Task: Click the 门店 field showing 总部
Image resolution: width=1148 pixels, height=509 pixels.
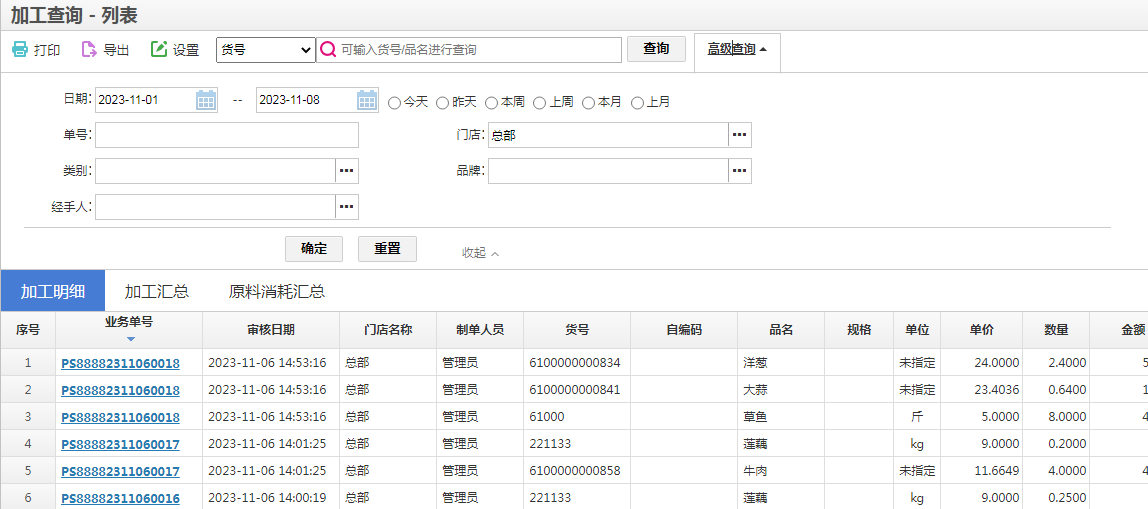Action: (608, 135)
